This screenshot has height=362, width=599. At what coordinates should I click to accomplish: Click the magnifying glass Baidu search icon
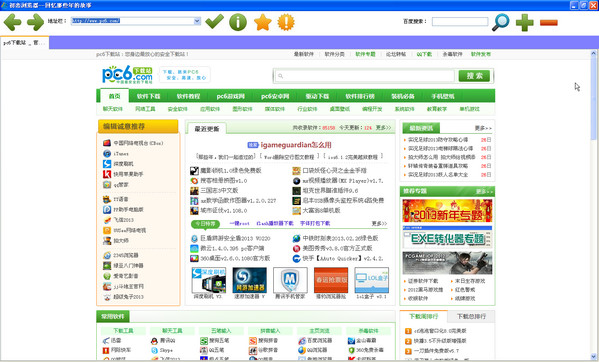[500, 22]
